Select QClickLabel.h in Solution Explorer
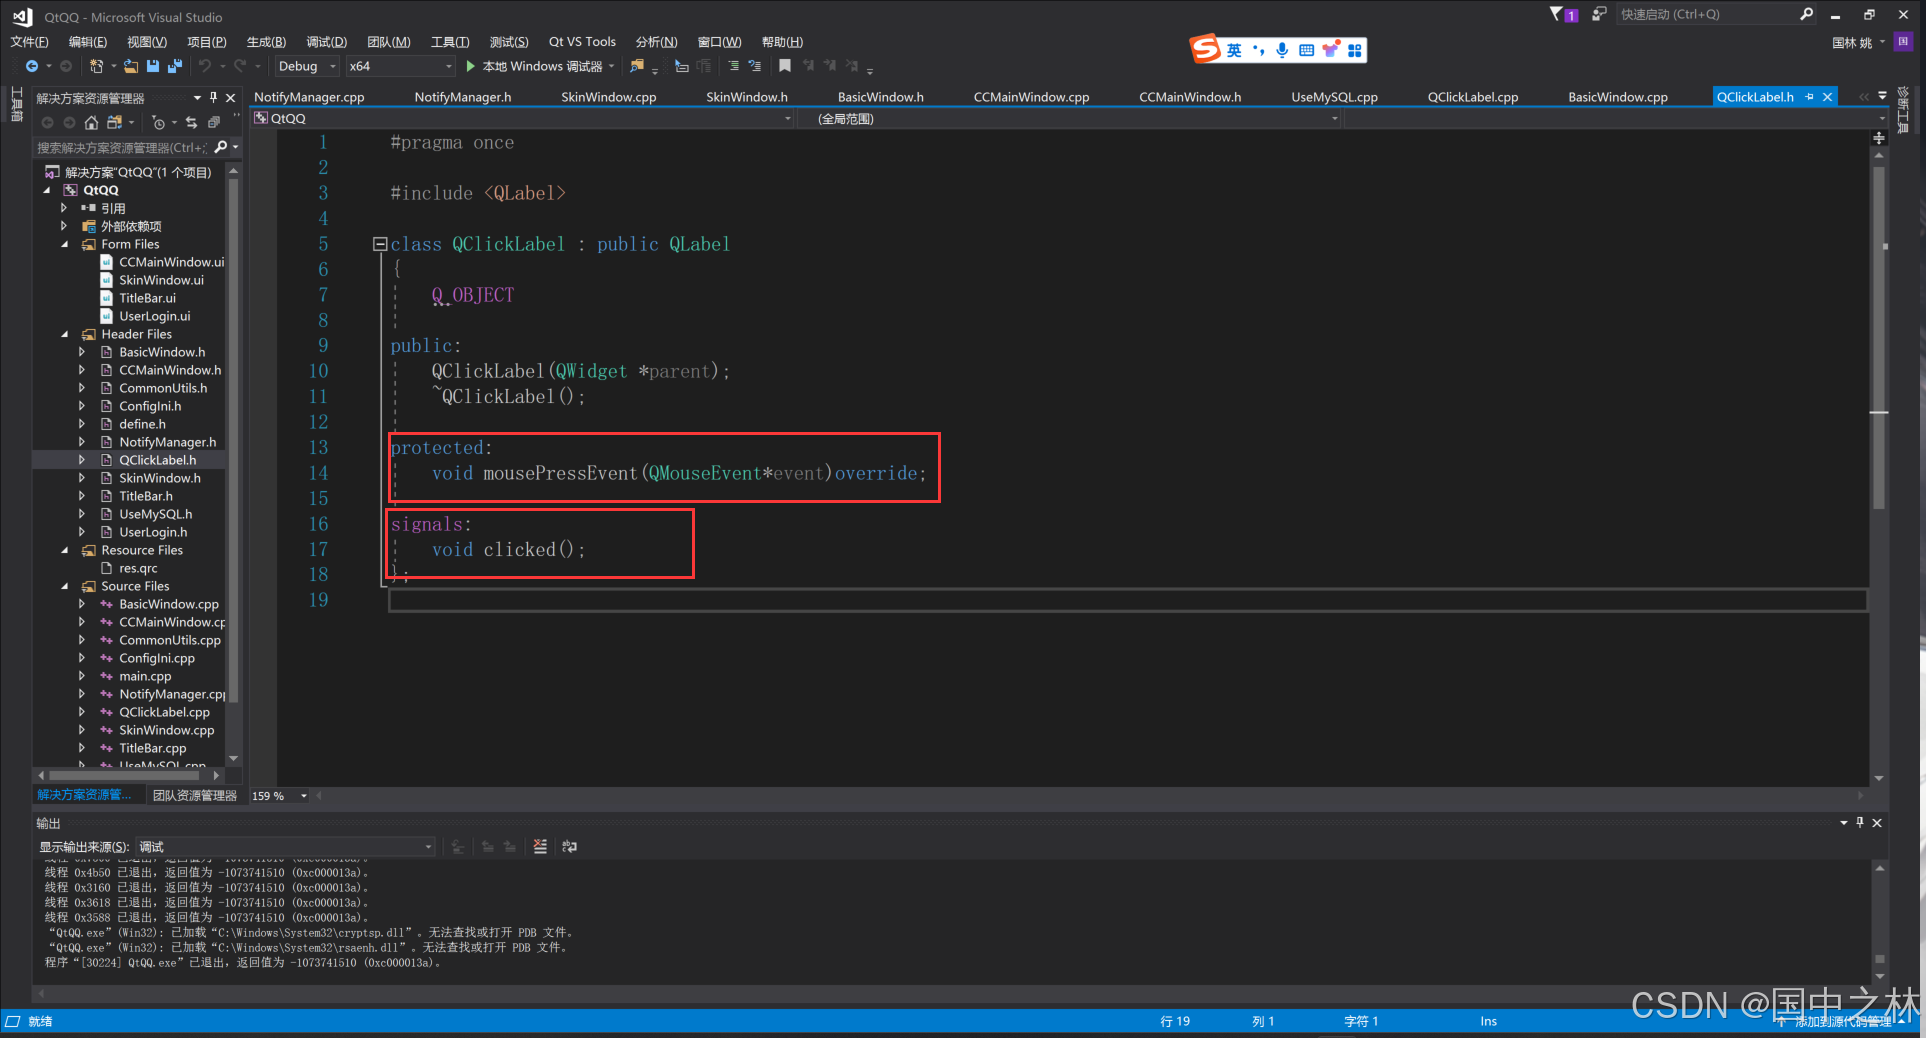 (x=157, y=460)
